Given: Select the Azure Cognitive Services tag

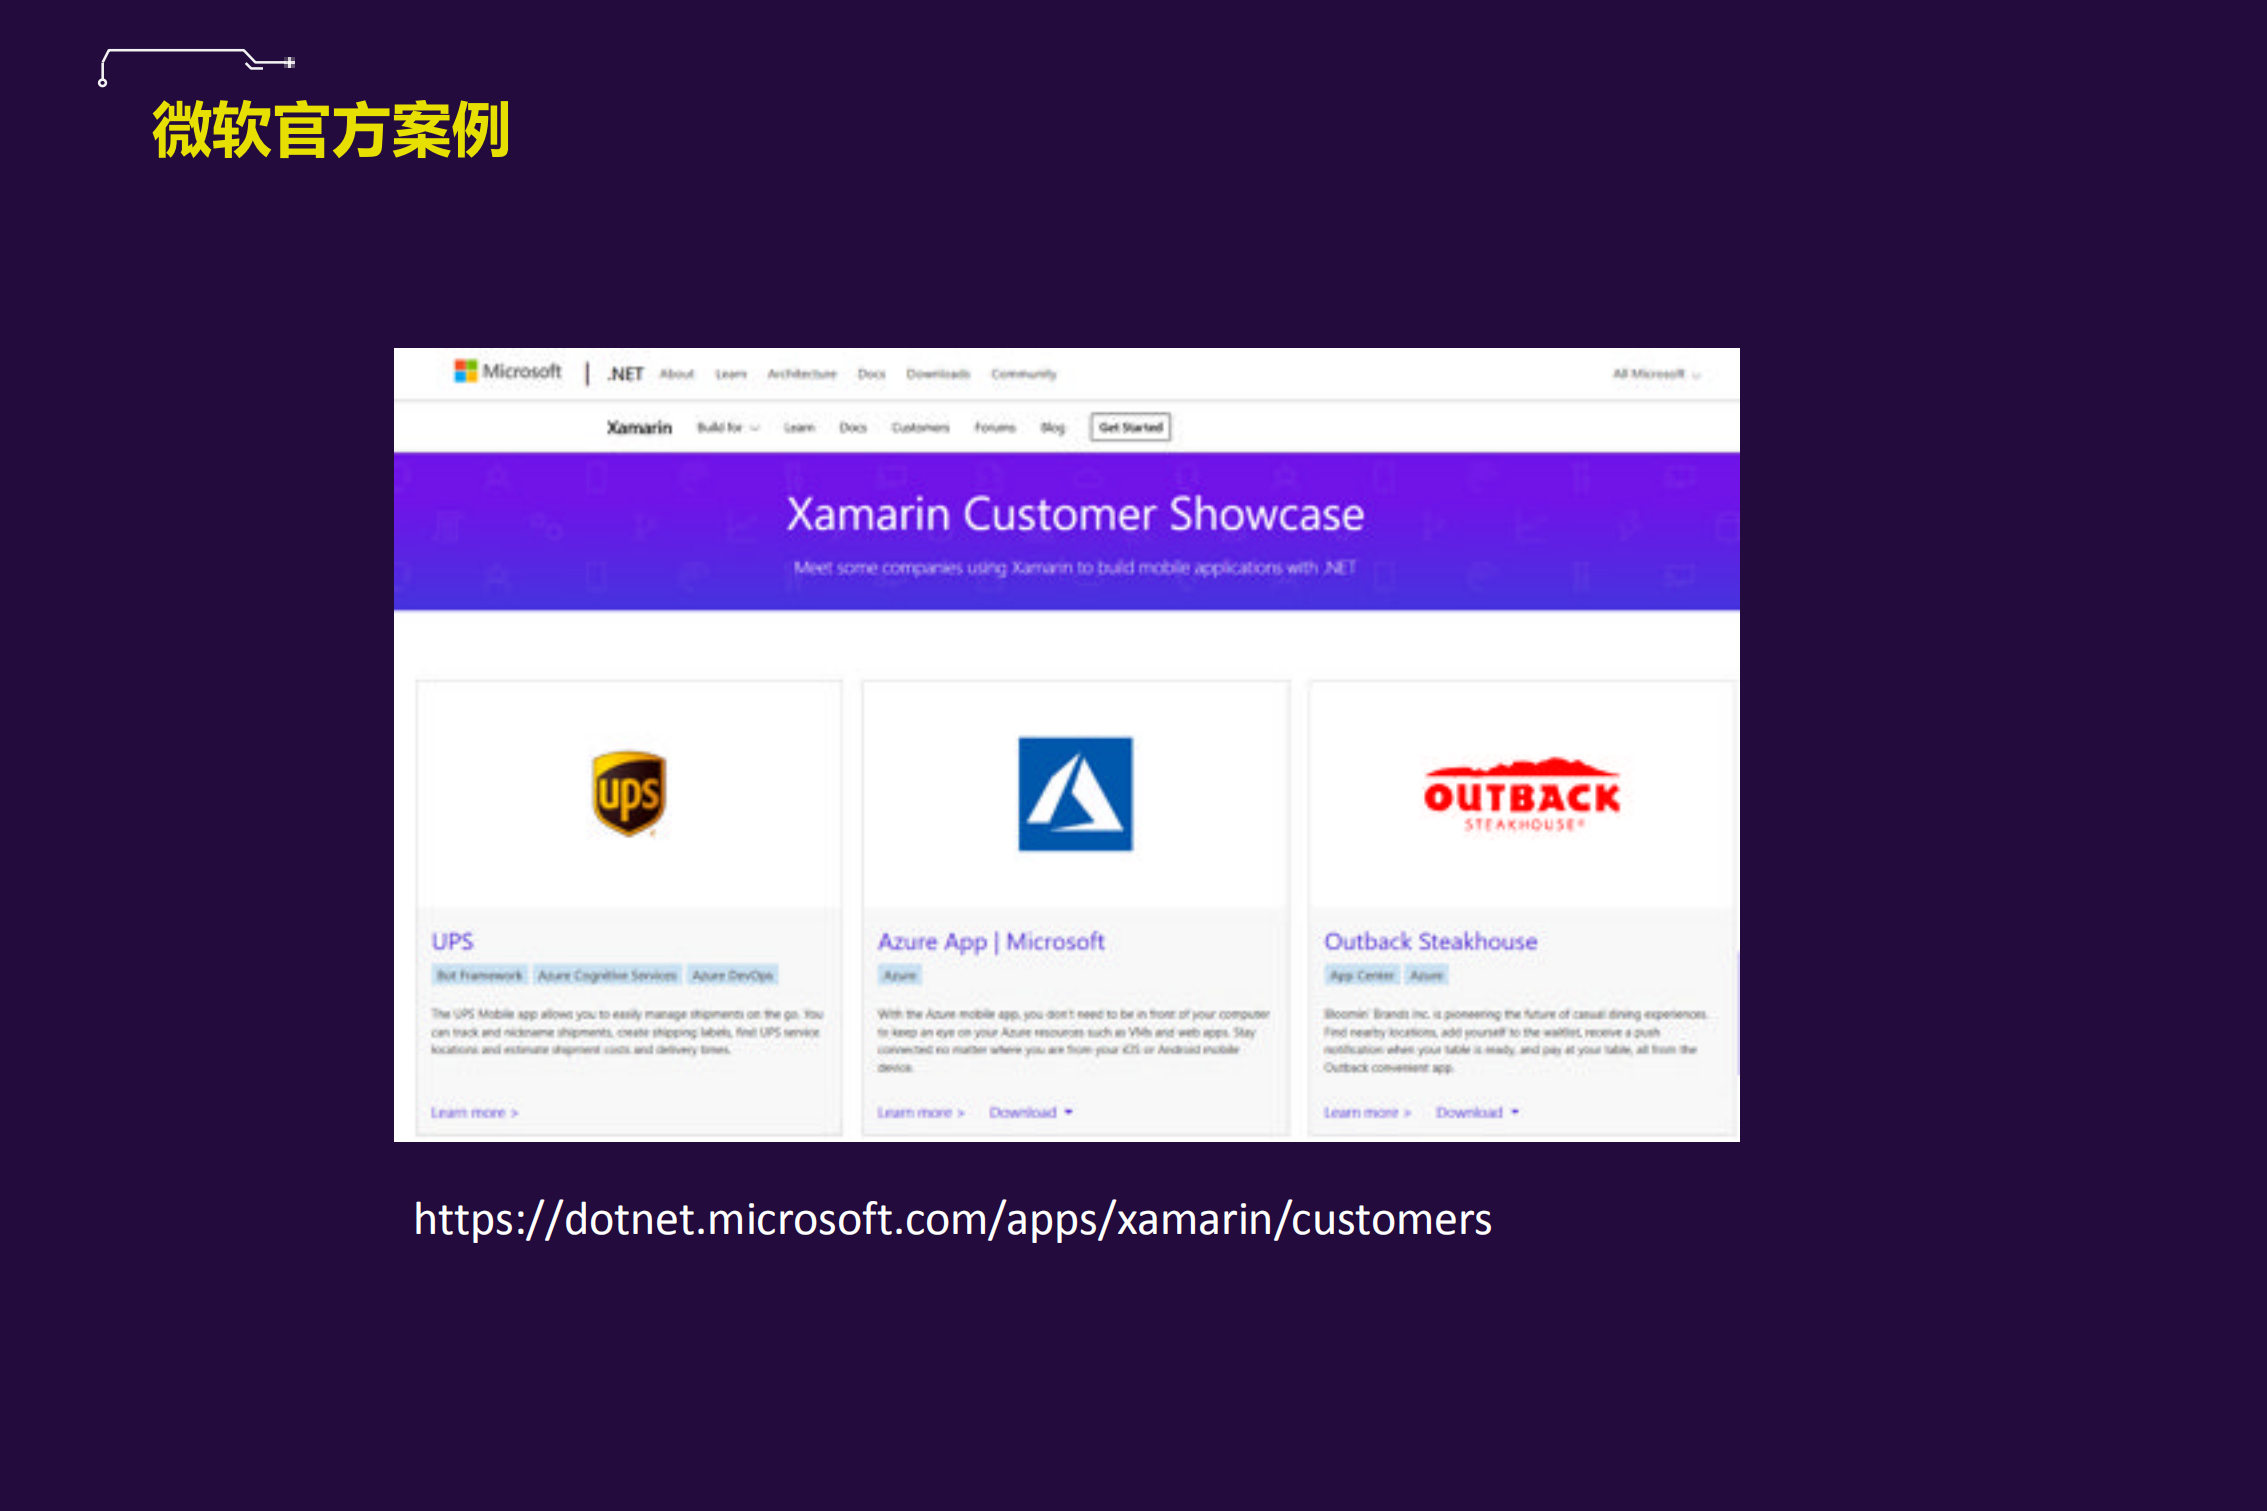Looking at the screenshot, I should point(608,975).
